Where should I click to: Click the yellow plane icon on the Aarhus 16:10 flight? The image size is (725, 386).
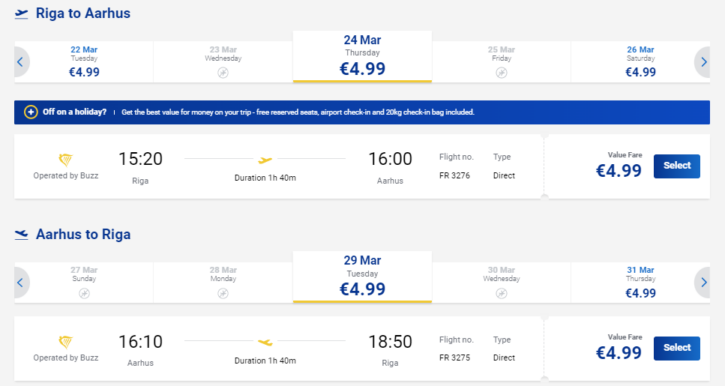click(x=265, y=343)
